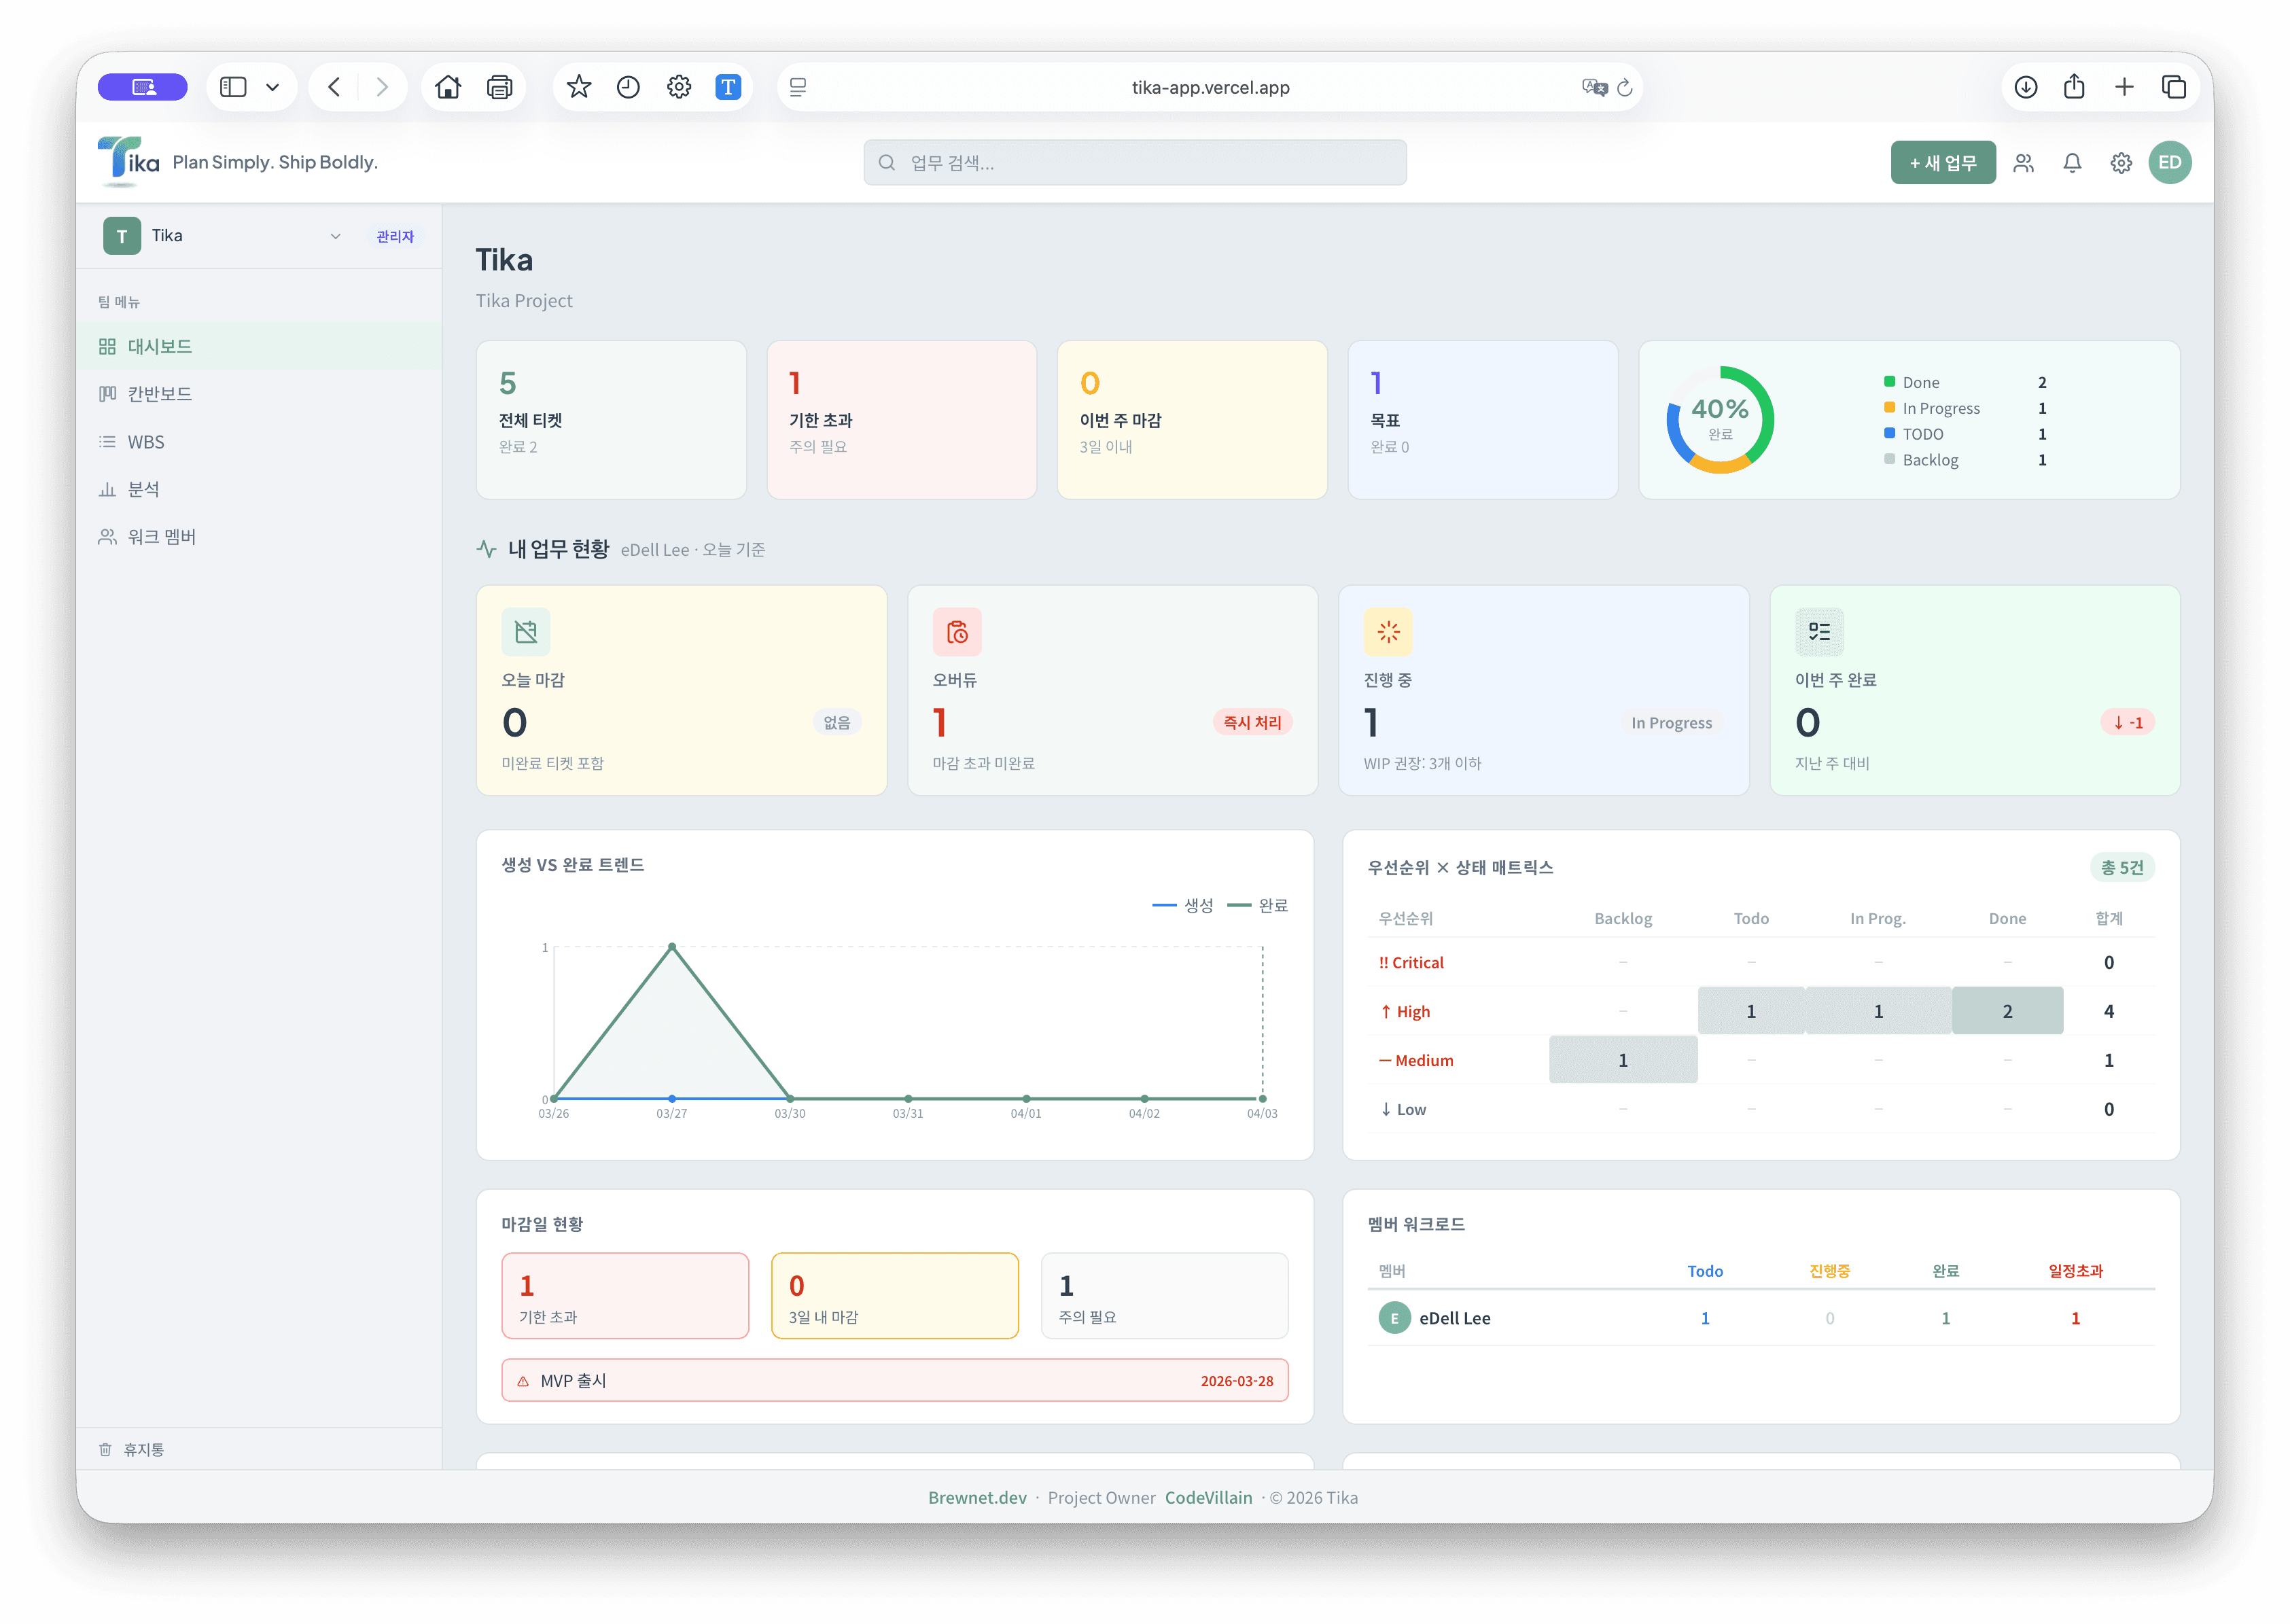Click the 40% completion donut chart
Screen dimensions: 2290x1624
pos(1721,419)
